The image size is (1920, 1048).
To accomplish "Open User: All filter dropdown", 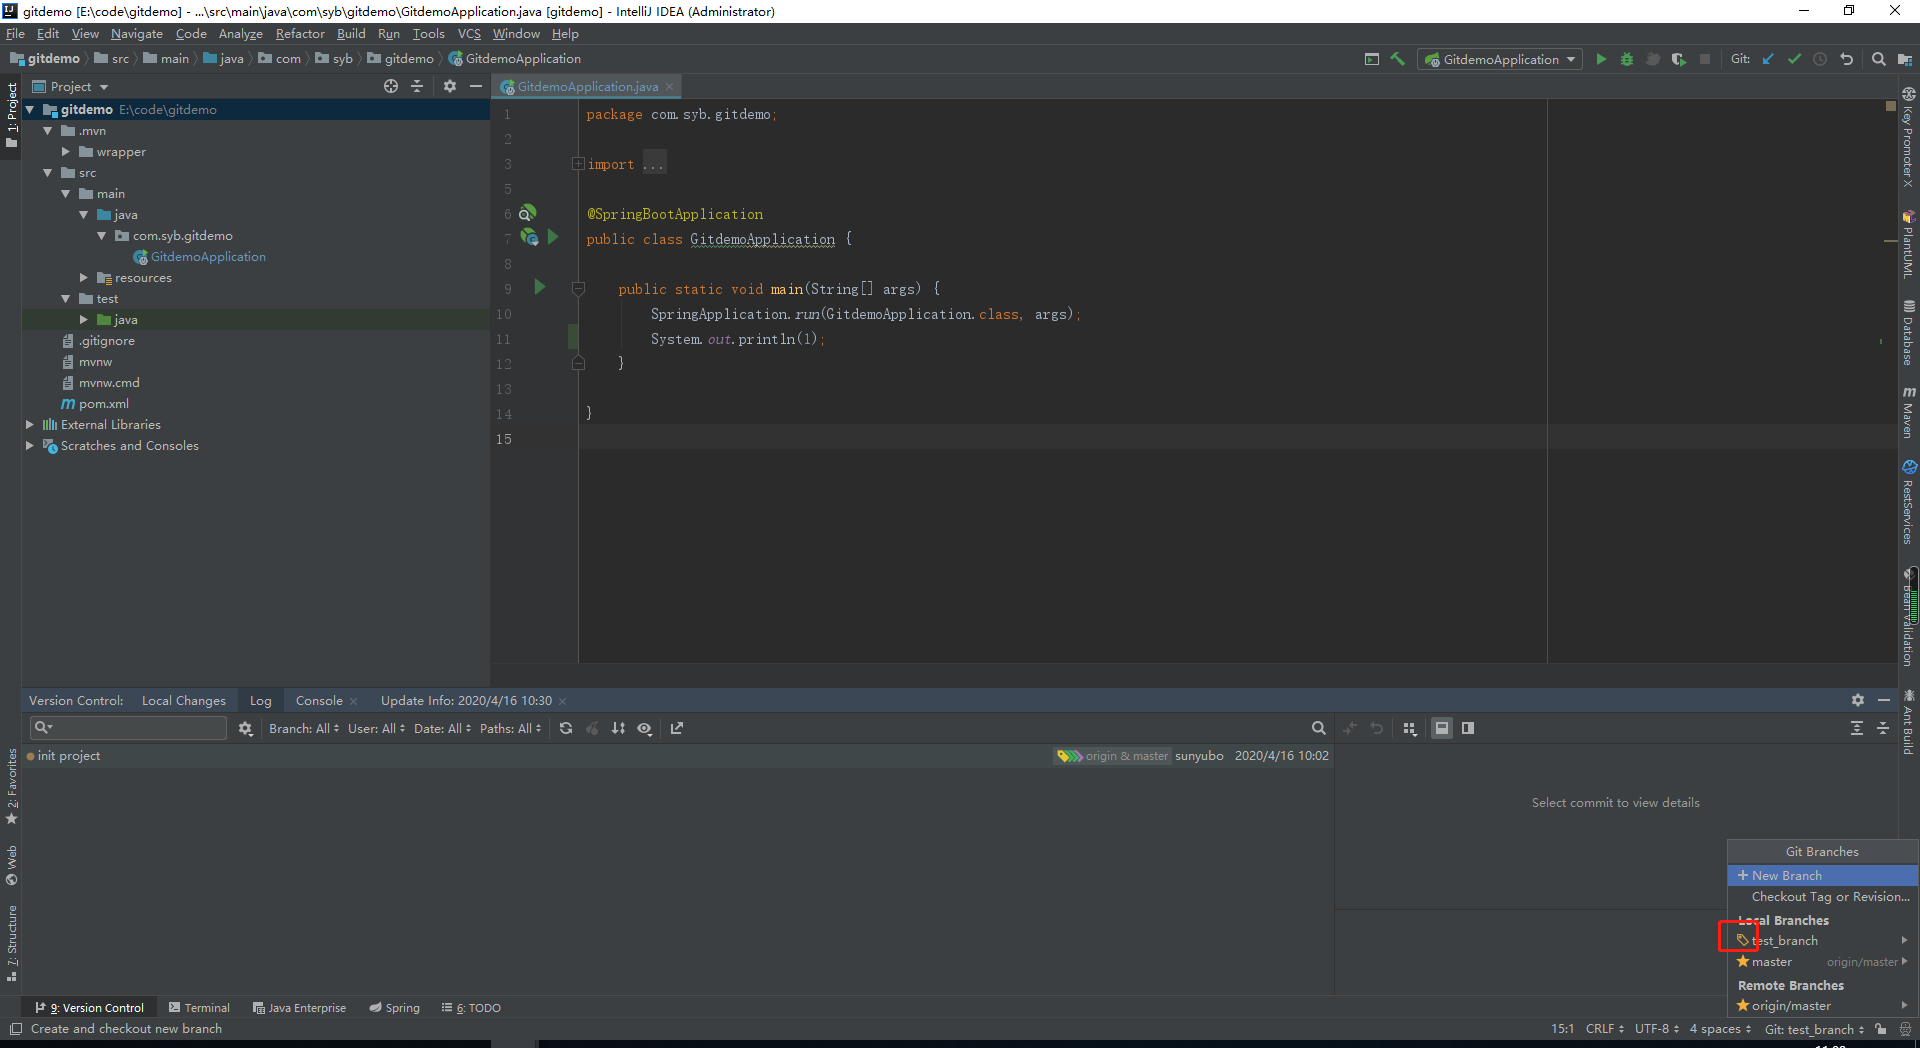I will click(x=376, y=728).
